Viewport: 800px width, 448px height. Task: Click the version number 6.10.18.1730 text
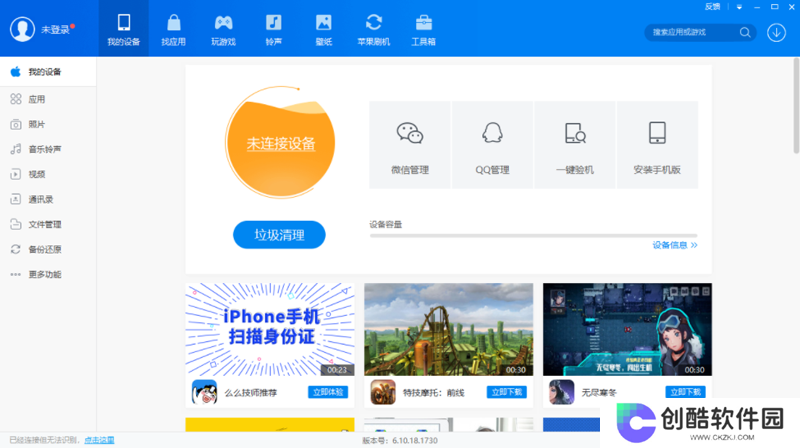coord(415,440)
